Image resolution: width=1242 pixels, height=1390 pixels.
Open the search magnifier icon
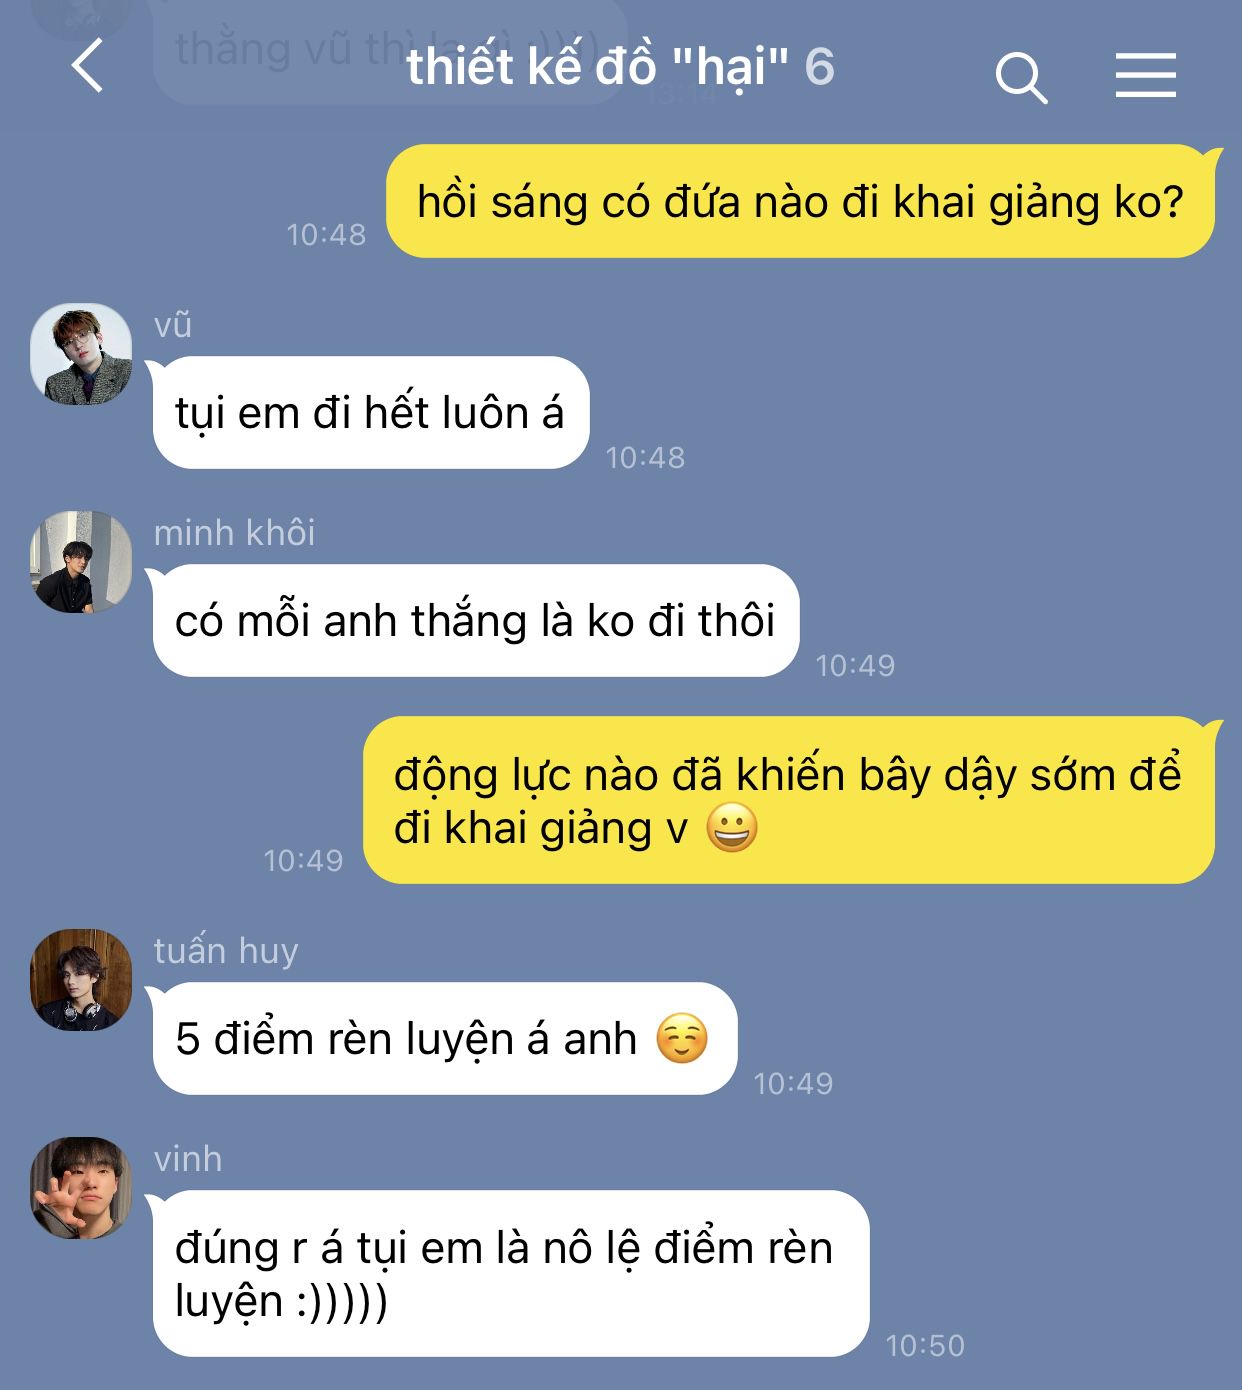tap(1021, 77)
